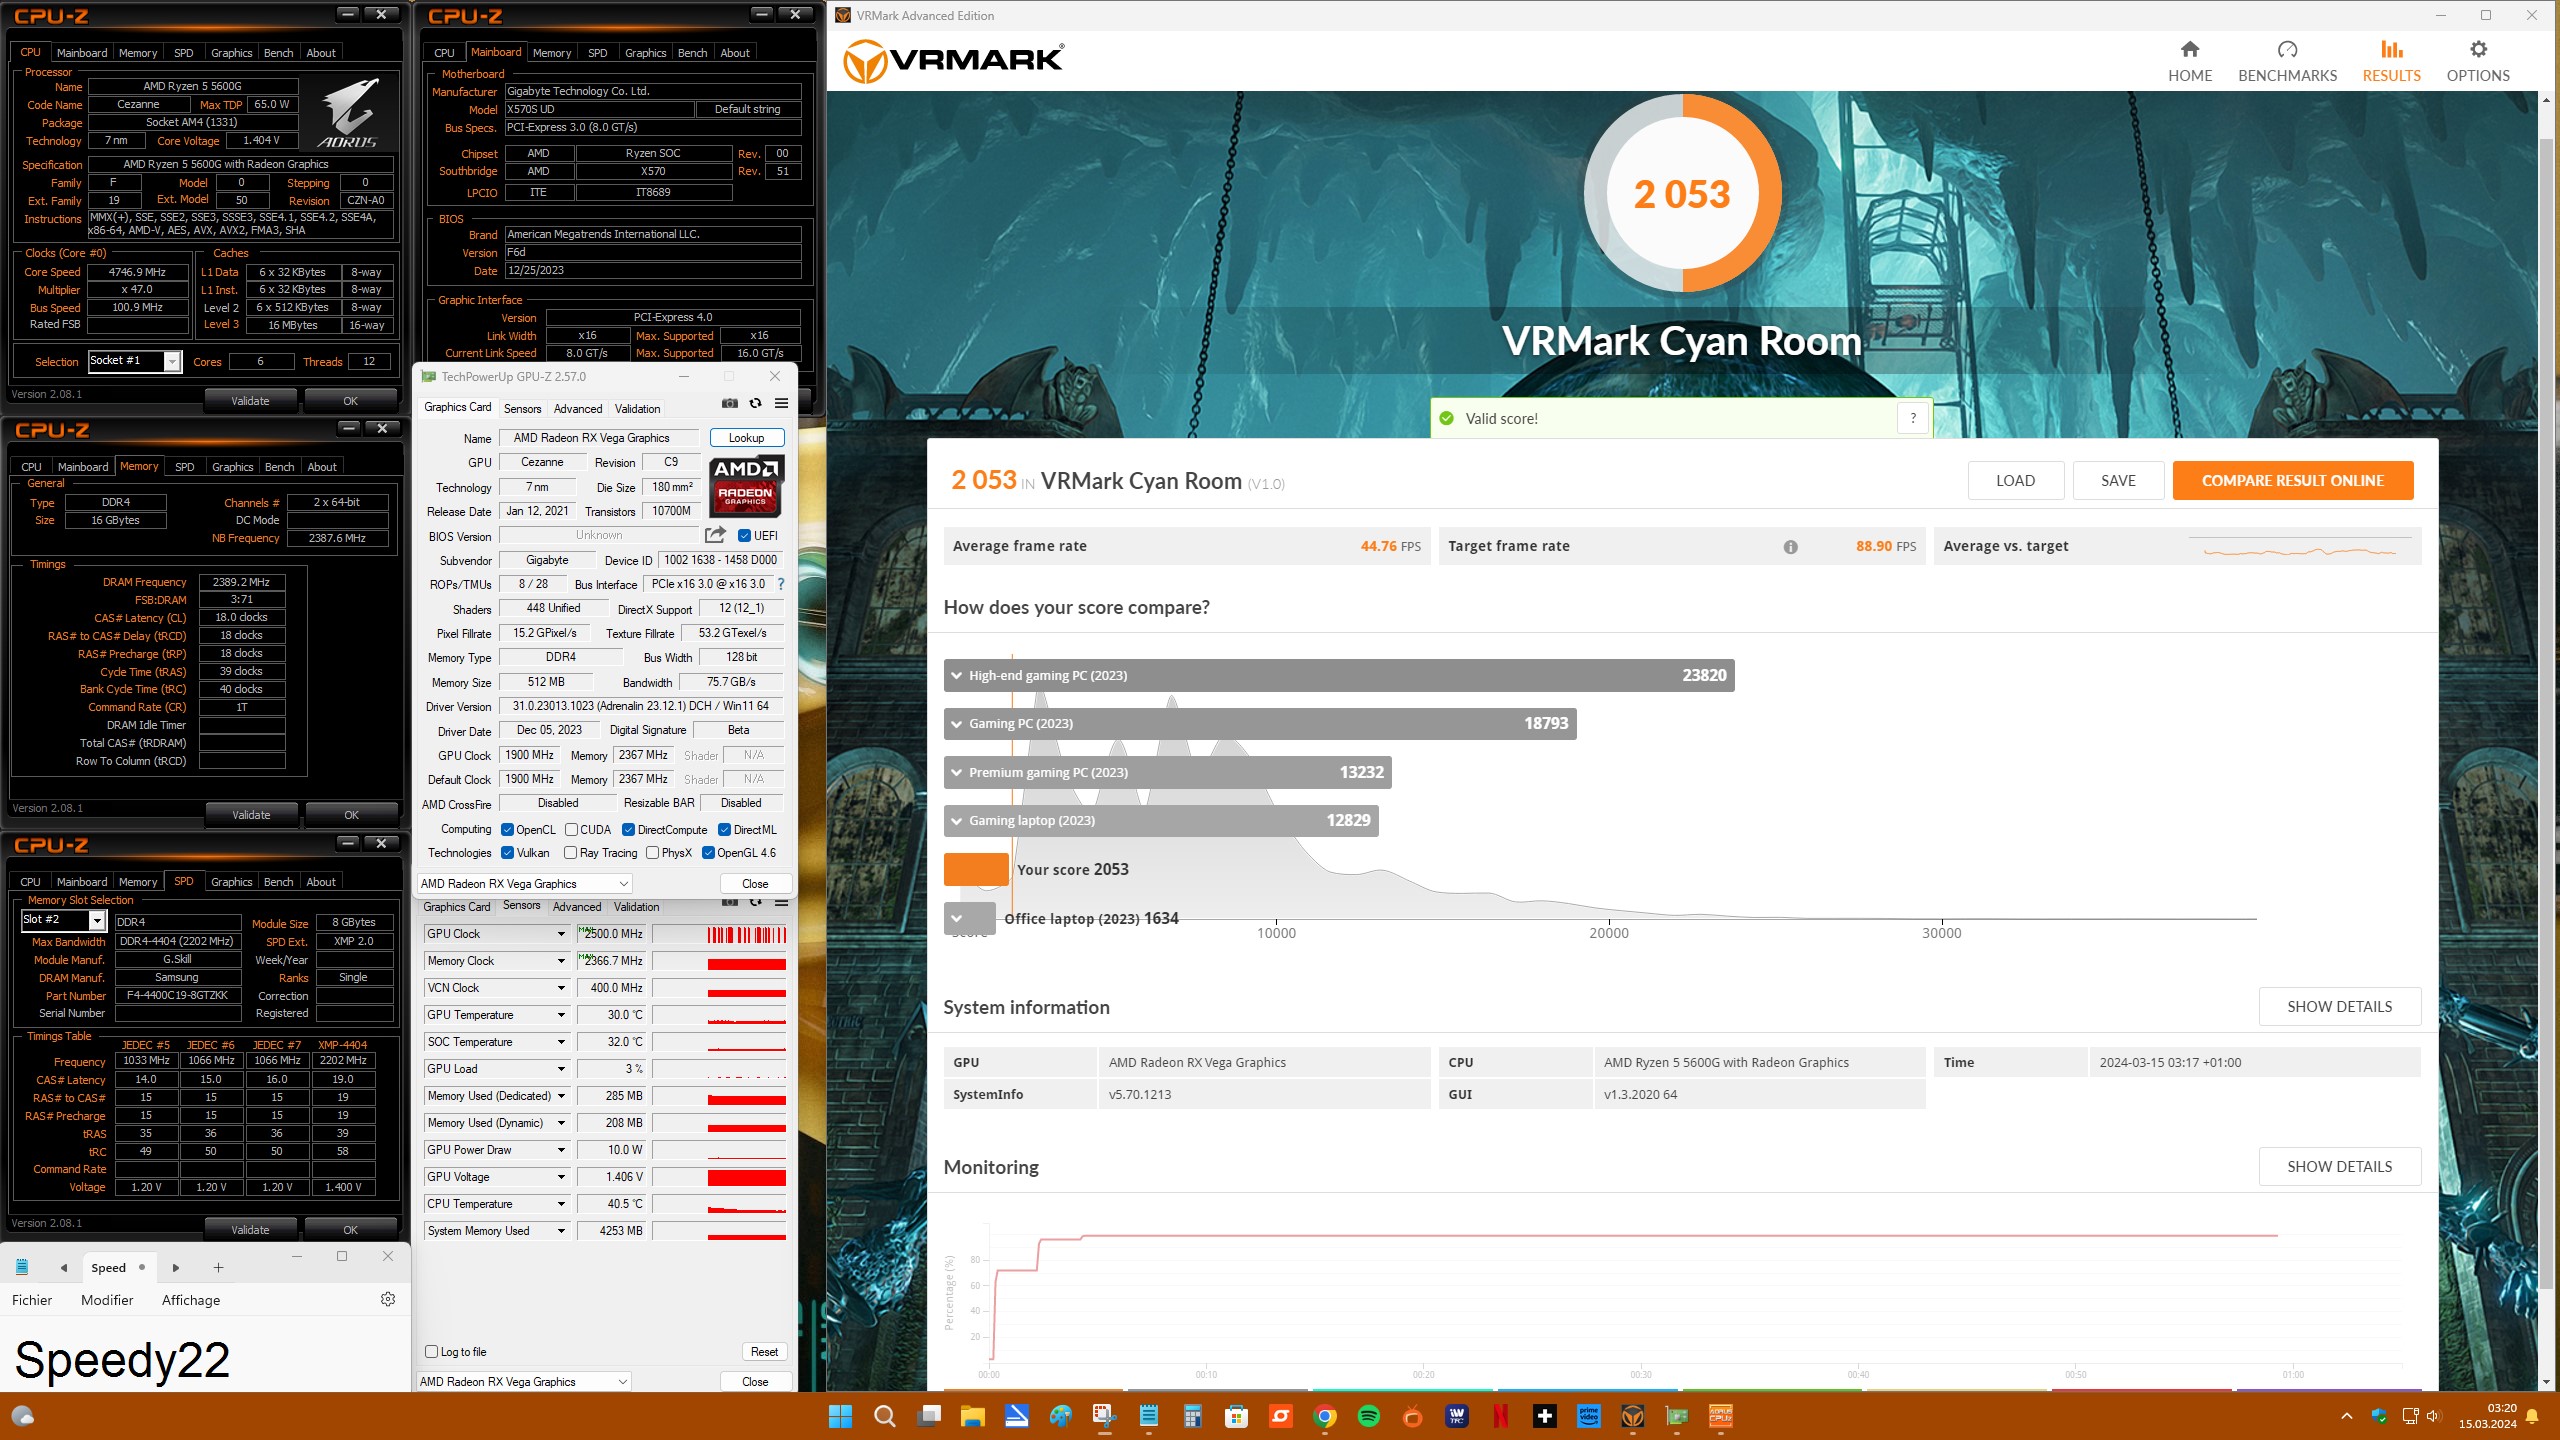Open GPU Temperature sensor dropdown
The height and width of the screenshot is (1440, 2560).
tap(561, 1015)
